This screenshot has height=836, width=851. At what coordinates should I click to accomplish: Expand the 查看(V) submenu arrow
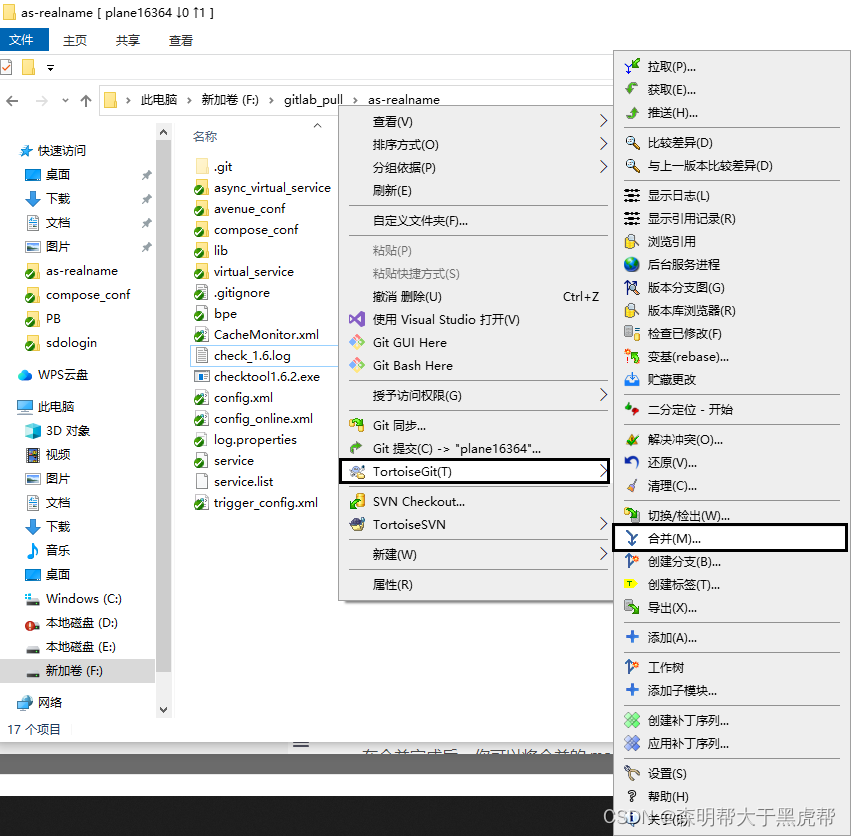tap(602, 121)
